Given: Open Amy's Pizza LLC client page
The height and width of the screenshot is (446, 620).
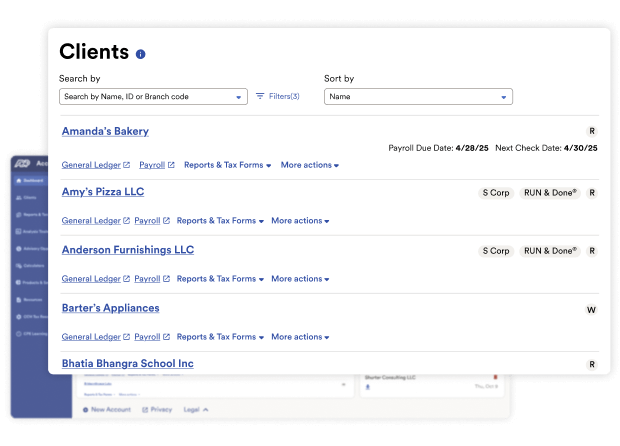Looking at the screenshot, I should click(103, 192).
